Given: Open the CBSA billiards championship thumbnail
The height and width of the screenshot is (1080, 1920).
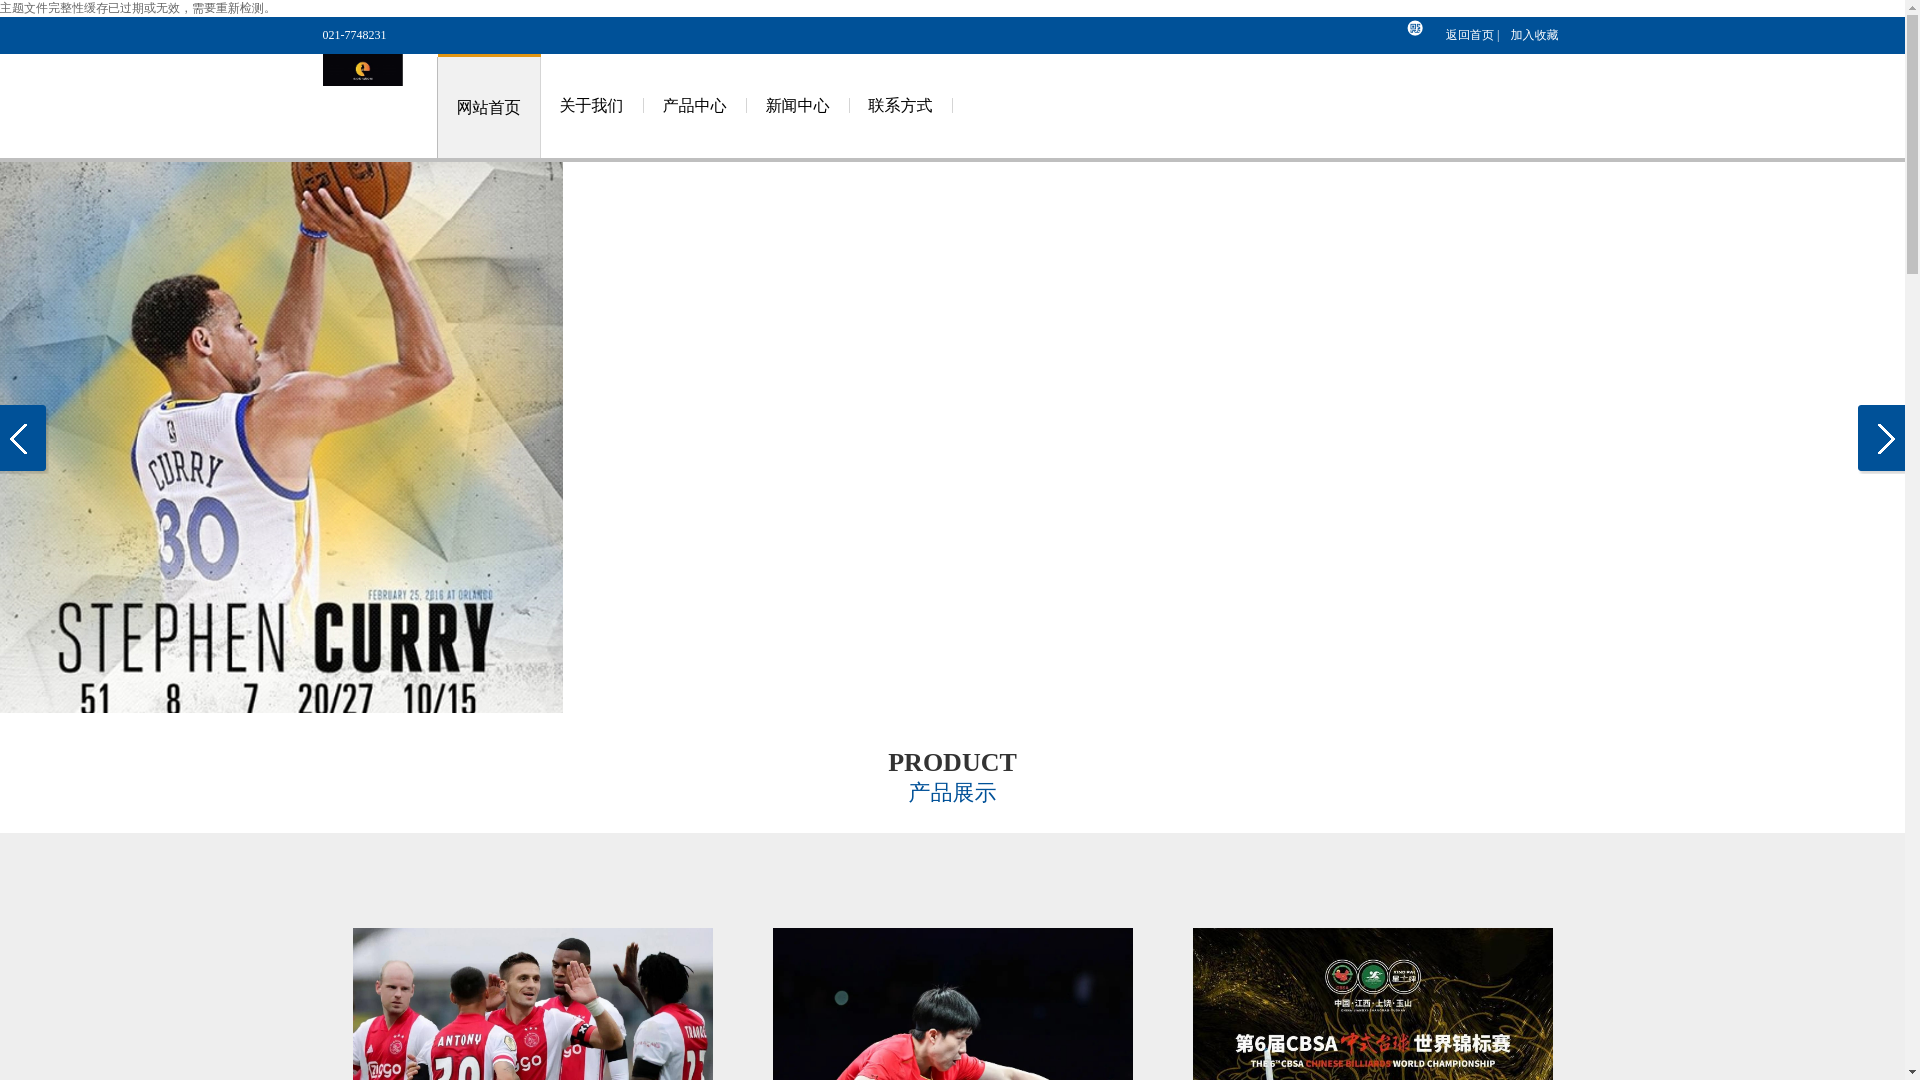Looking at the screenshot, I should click(1372, 1004).
